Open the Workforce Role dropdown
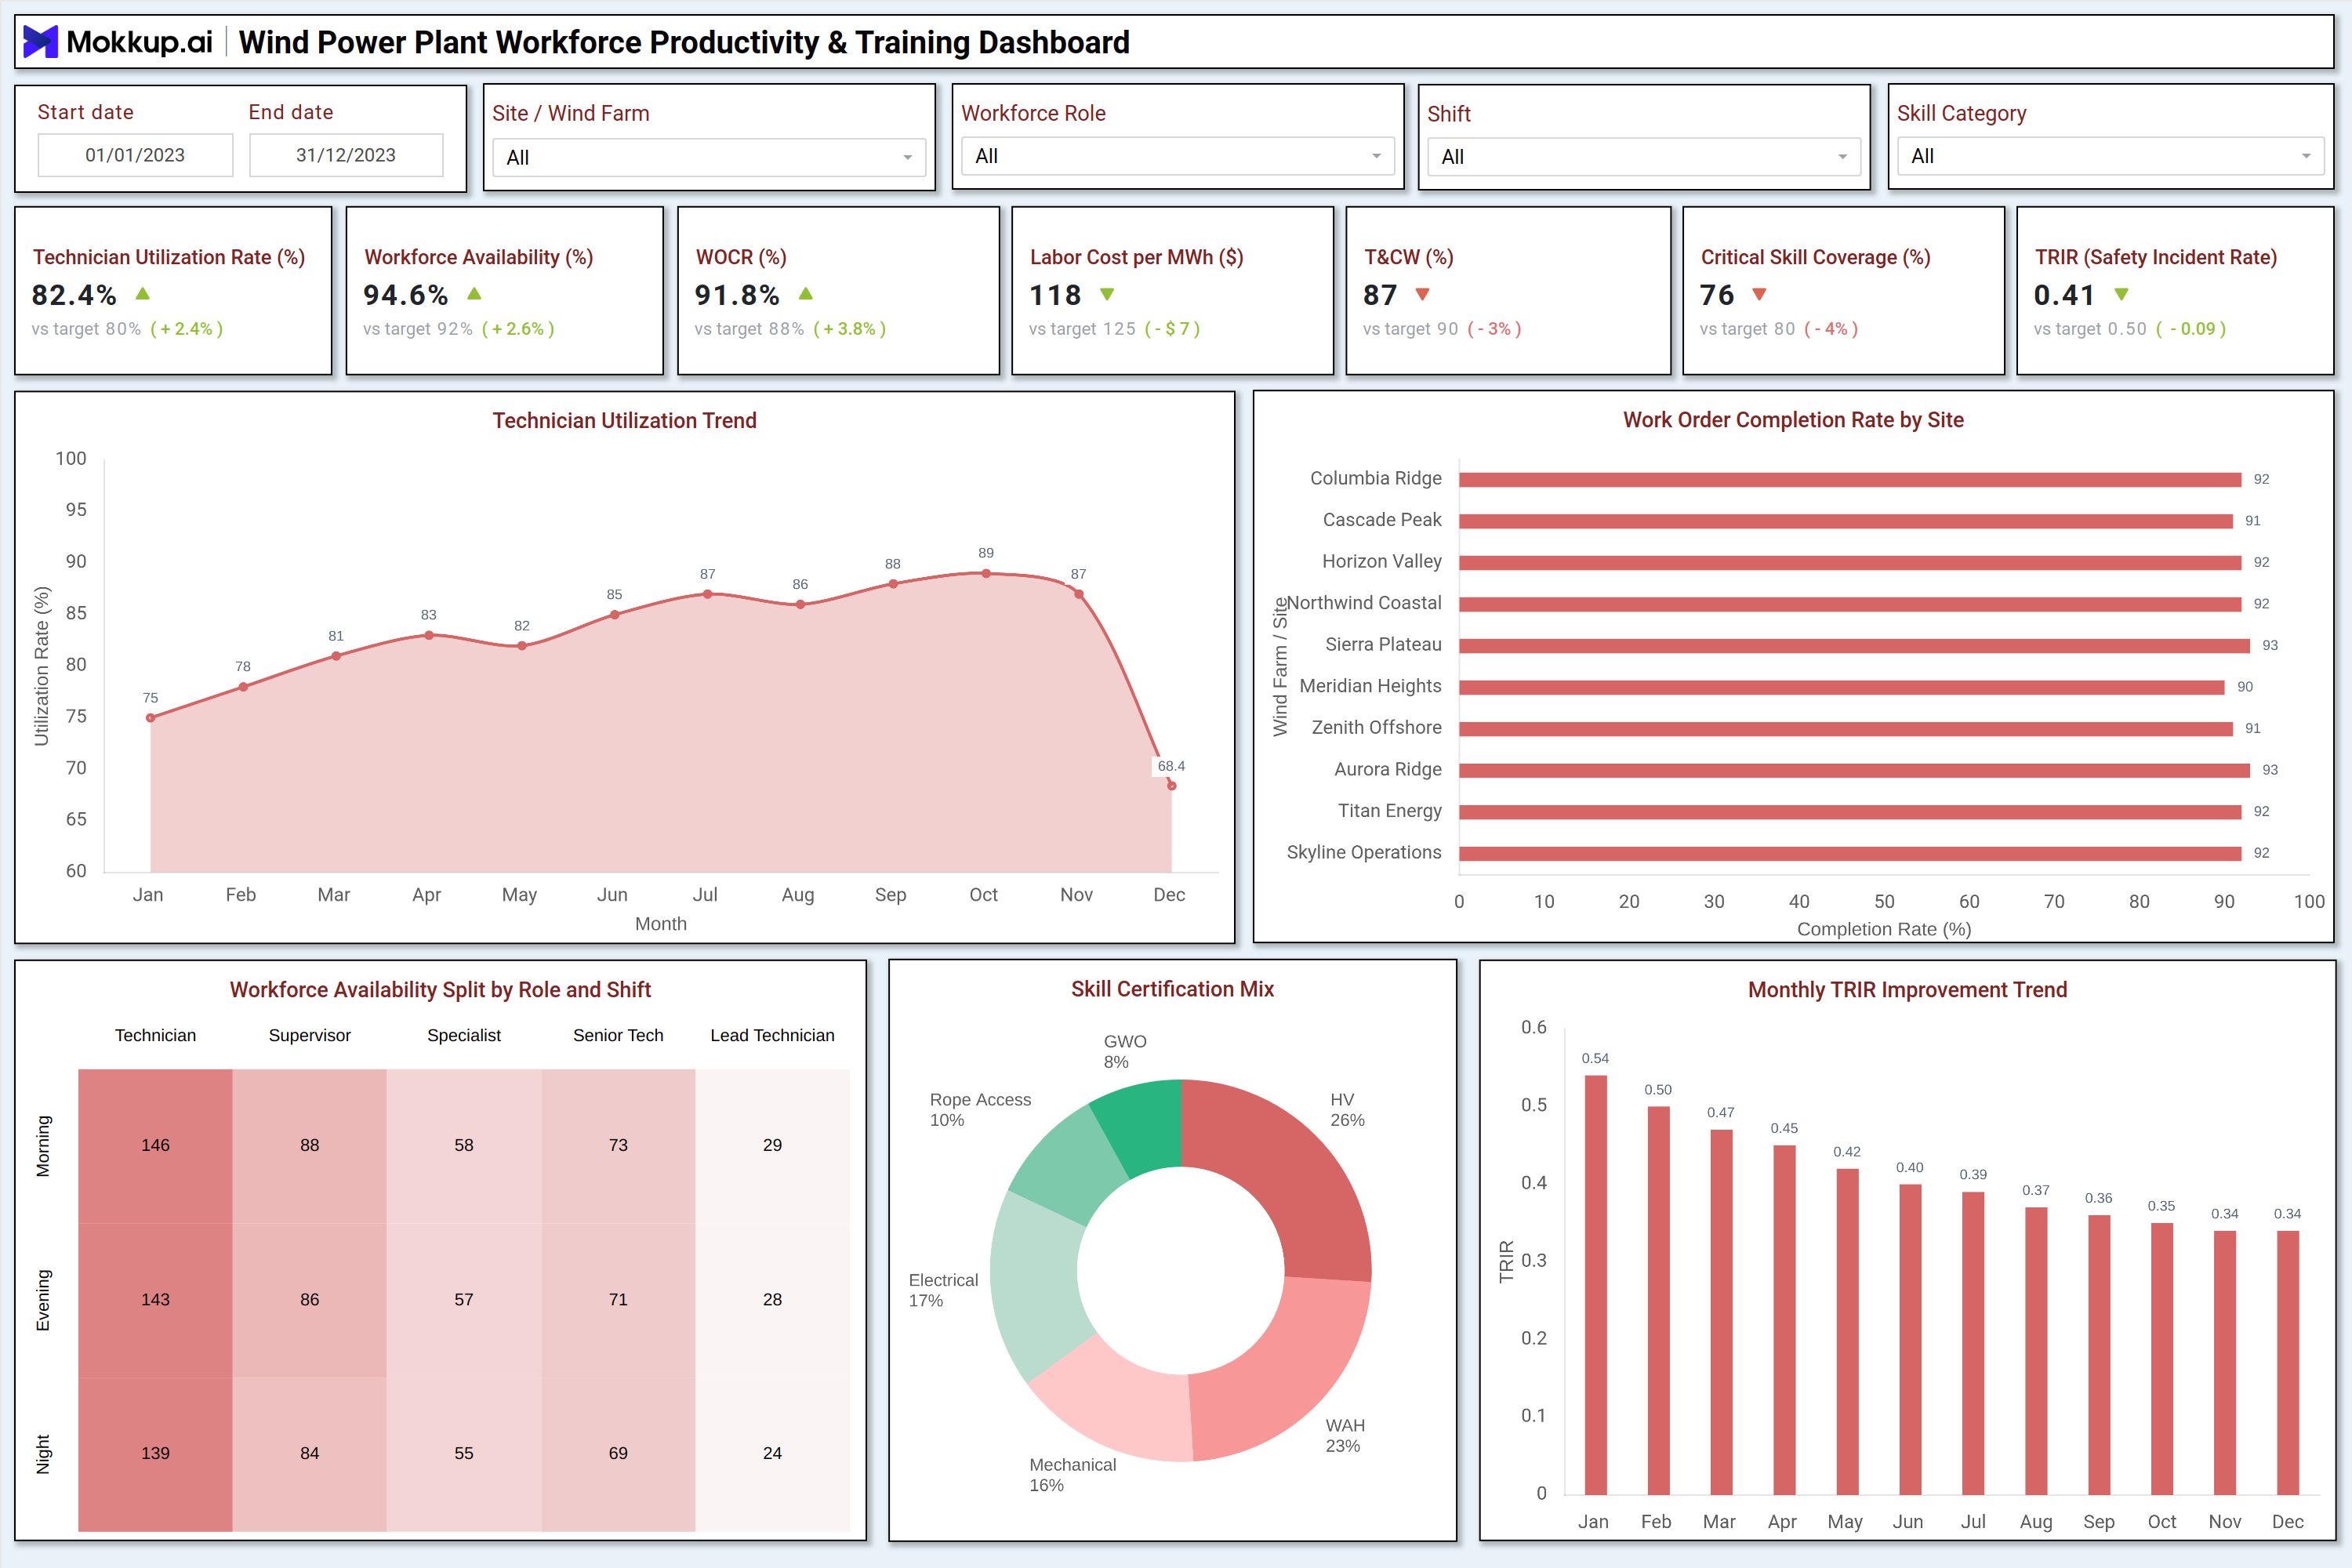Image resolution: width=2352 pixels, height=1568 pixels. point(1178,156)
